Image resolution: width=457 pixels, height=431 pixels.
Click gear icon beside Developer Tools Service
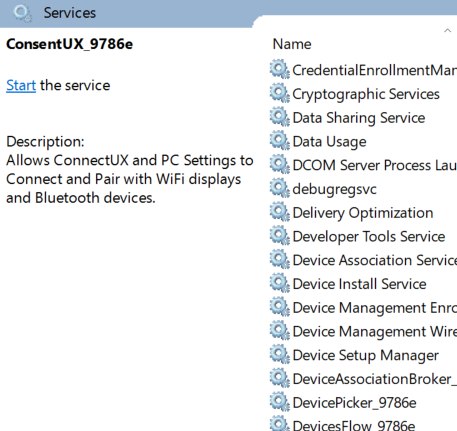point(280,235)
